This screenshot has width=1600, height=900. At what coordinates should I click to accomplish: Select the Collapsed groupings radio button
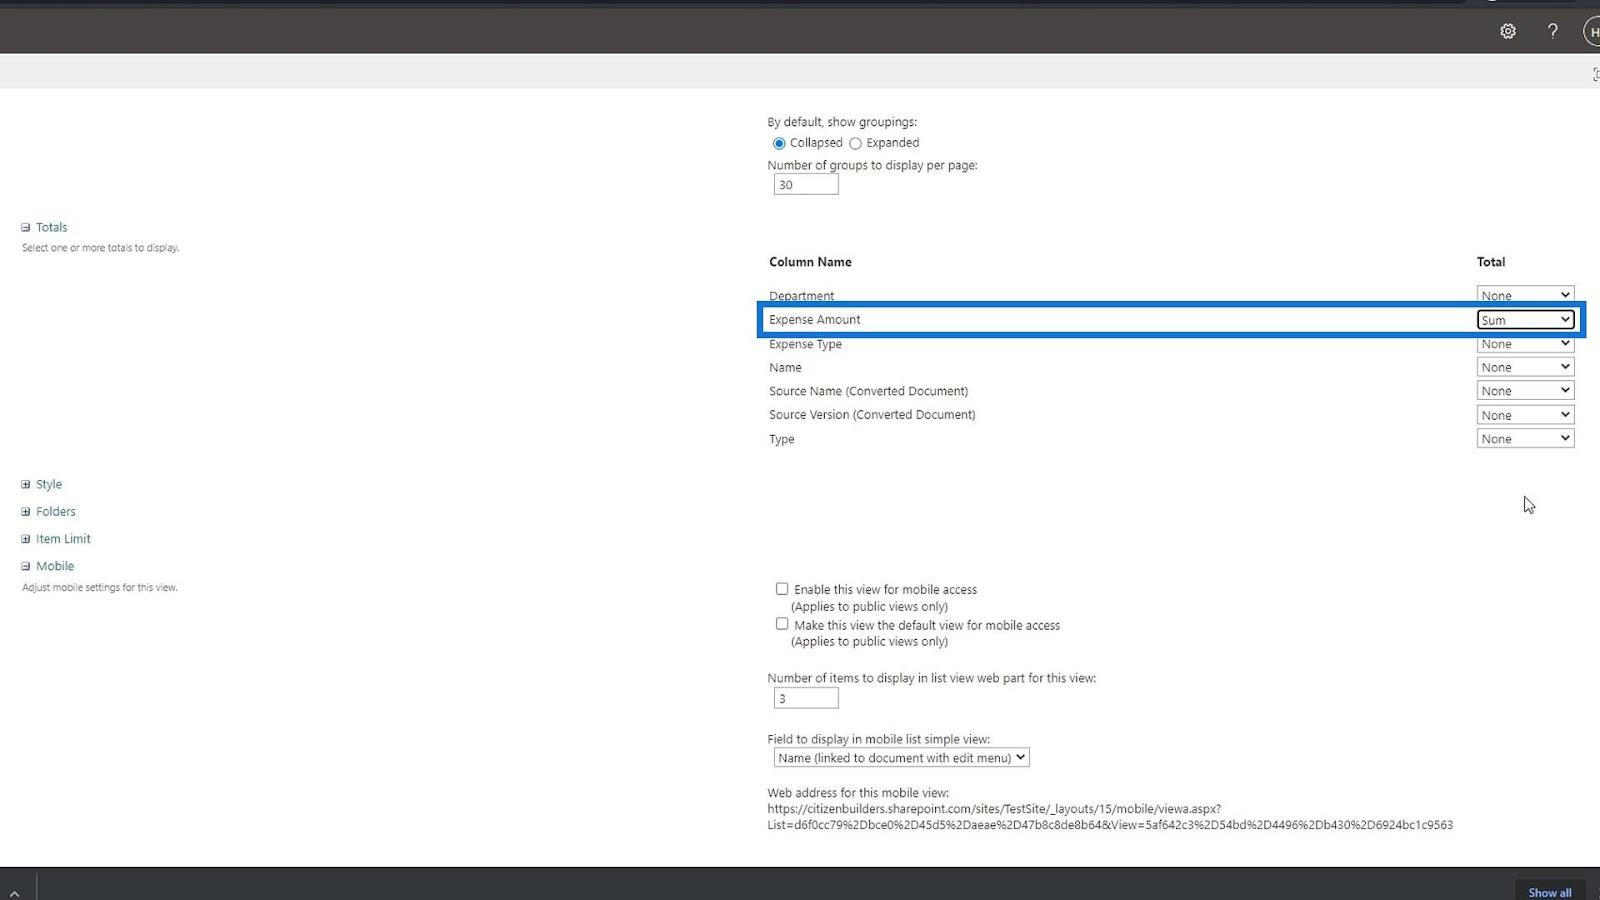coord(779,143)
